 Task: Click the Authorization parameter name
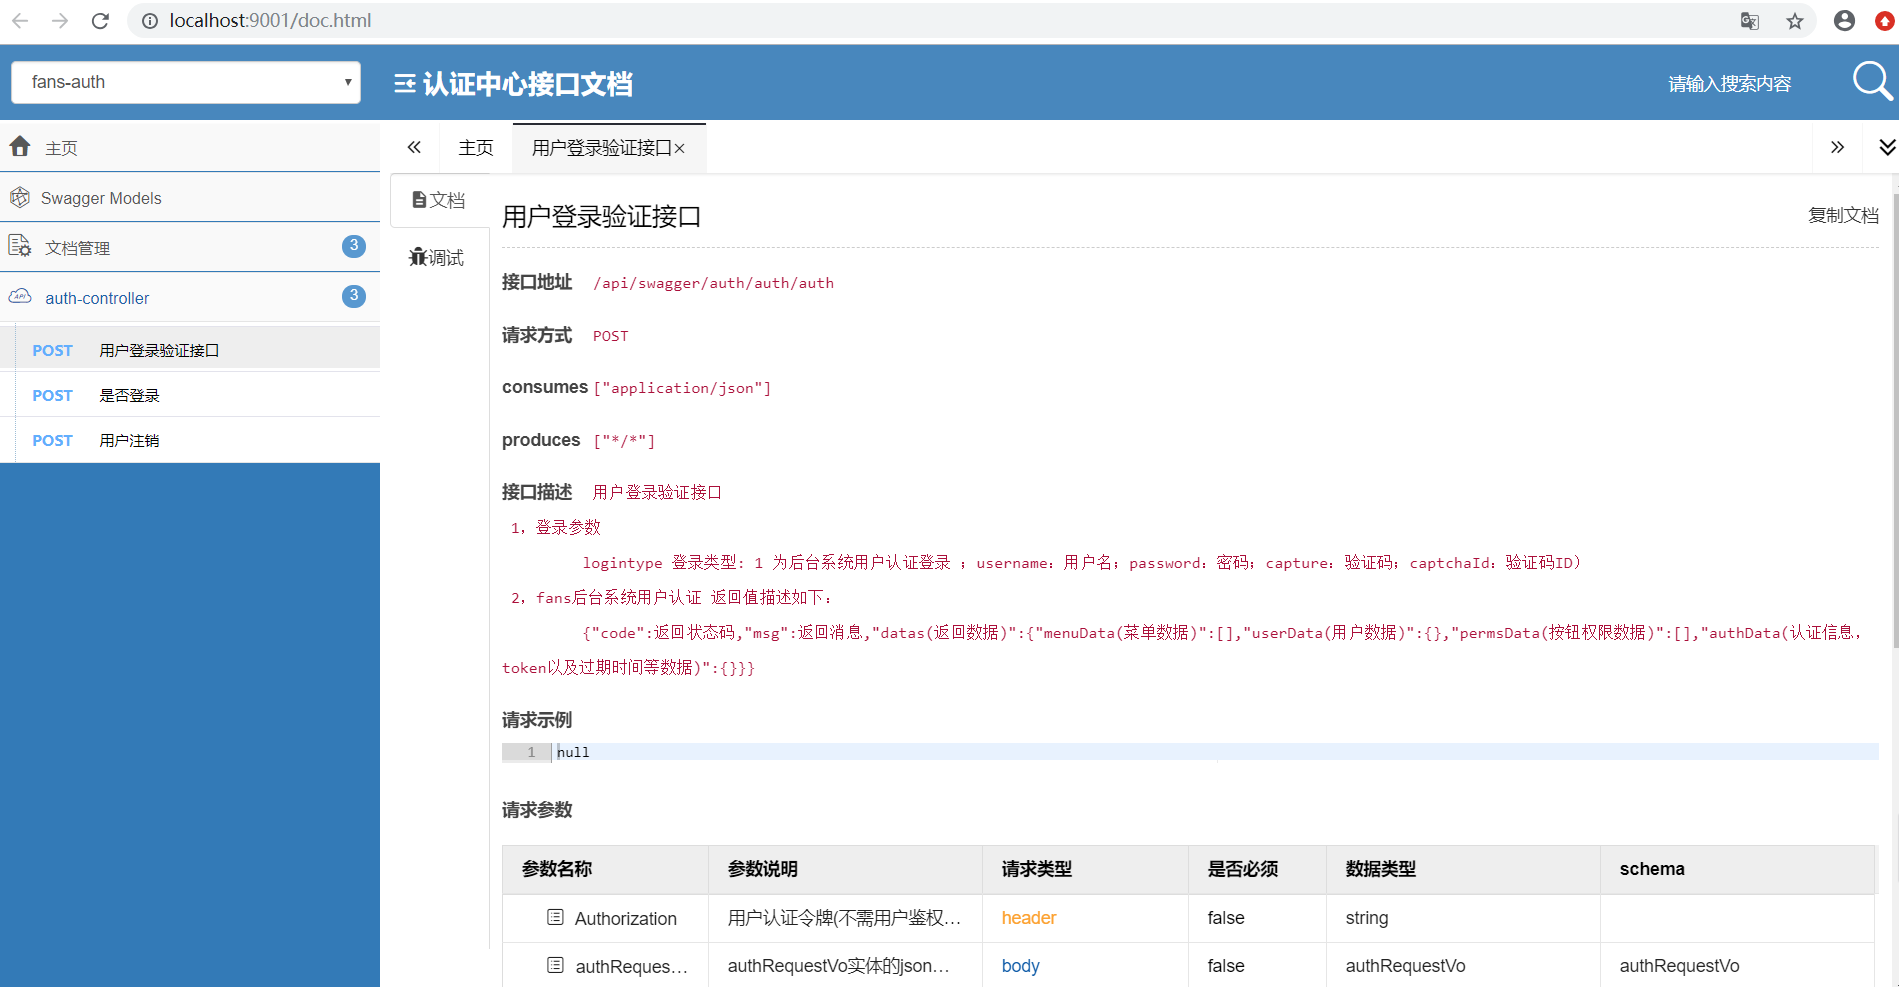click(x=626, y=918)
